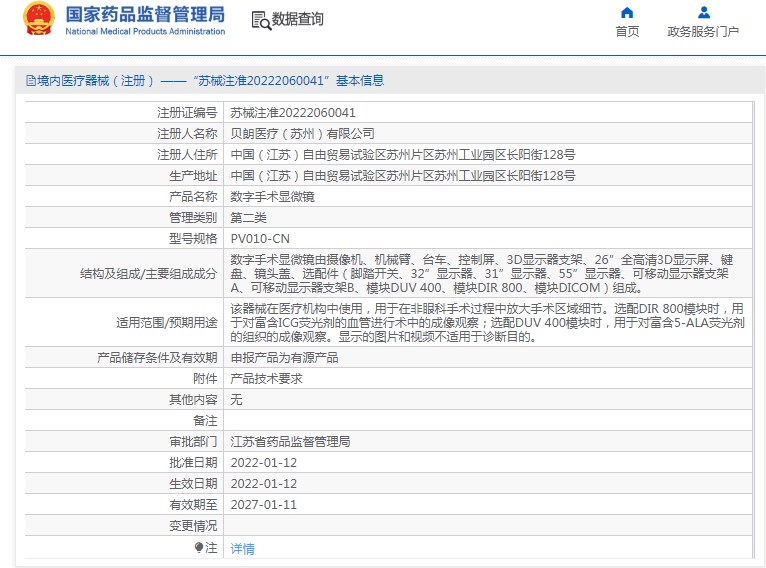Image resolution: width=766 pixels, height=568 pixels.
Task: Select 江苏省药品监督管理局 approval department
Action: click(290, 442)
